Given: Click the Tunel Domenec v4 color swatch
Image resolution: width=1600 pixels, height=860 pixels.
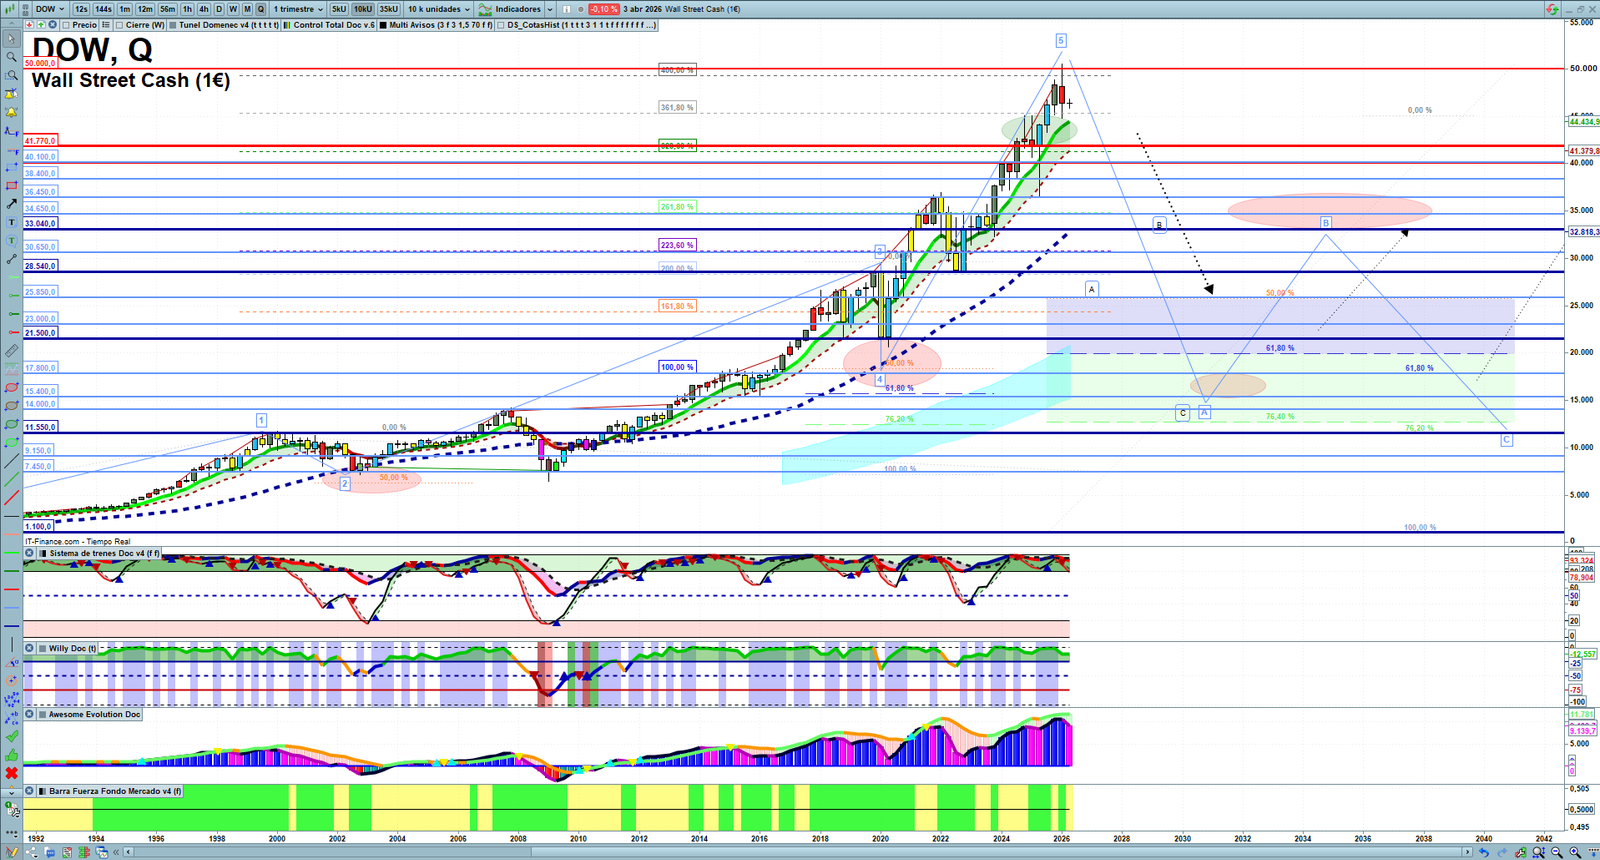Looking at the screenshot, I should [x=173, y=25].
